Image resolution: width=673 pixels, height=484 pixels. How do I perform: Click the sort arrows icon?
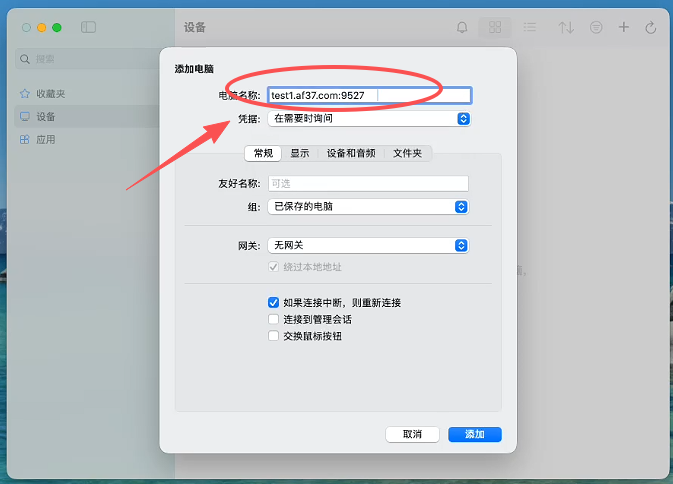(x=566, y=28)
